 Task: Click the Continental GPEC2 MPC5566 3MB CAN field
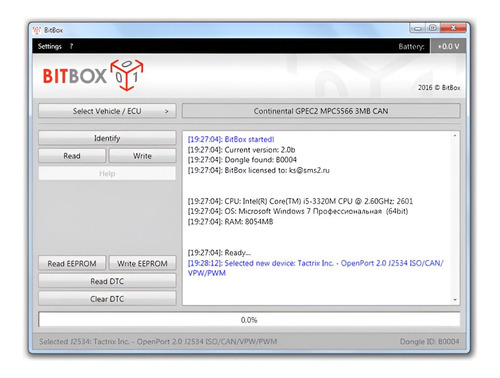321,111
